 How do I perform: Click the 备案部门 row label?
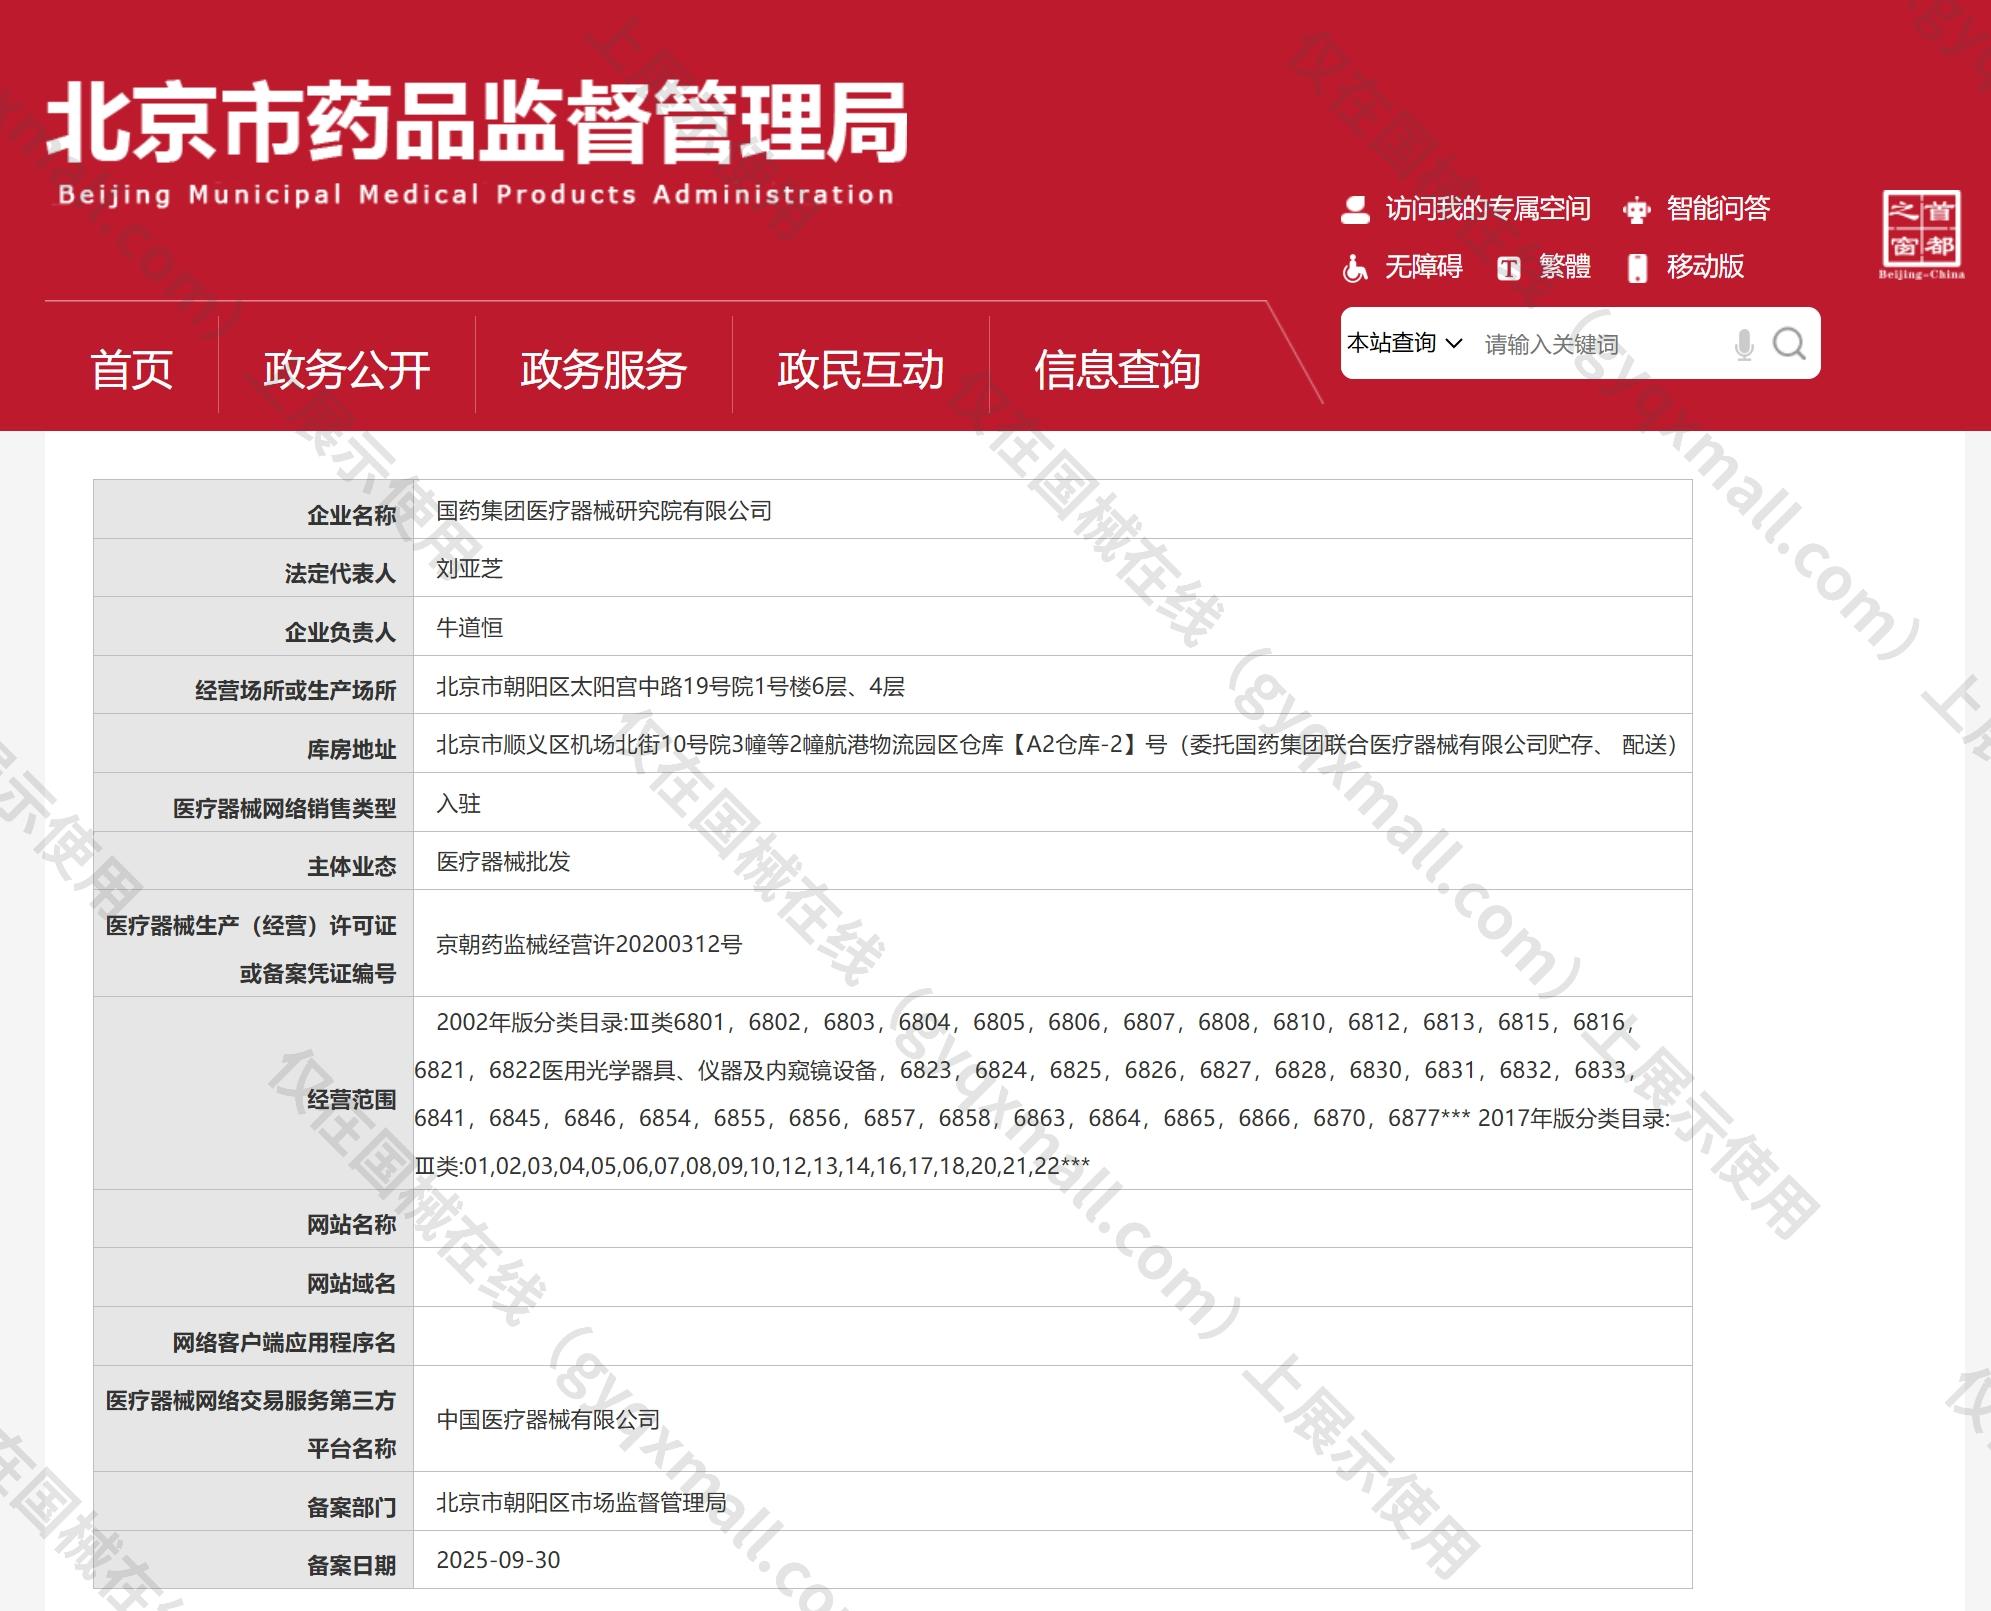click(352, 1507)
